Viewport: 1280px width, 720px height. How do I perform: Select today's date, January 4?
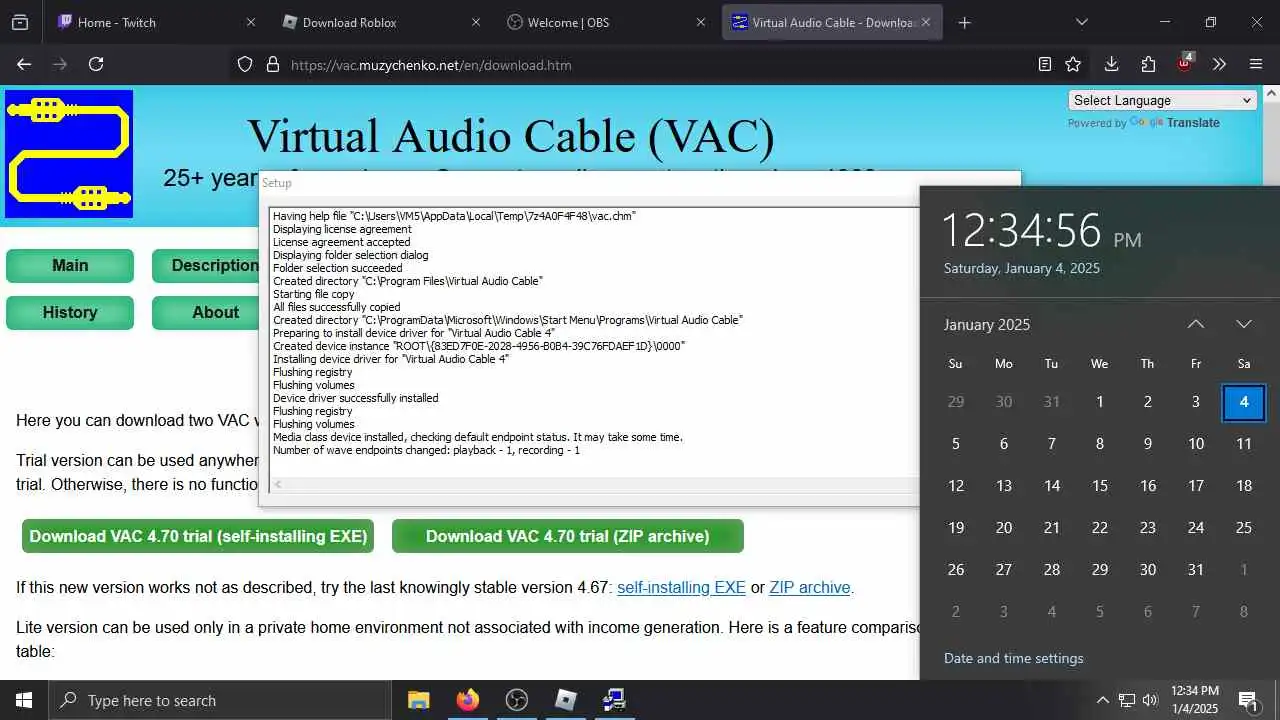click(1244, 402)
